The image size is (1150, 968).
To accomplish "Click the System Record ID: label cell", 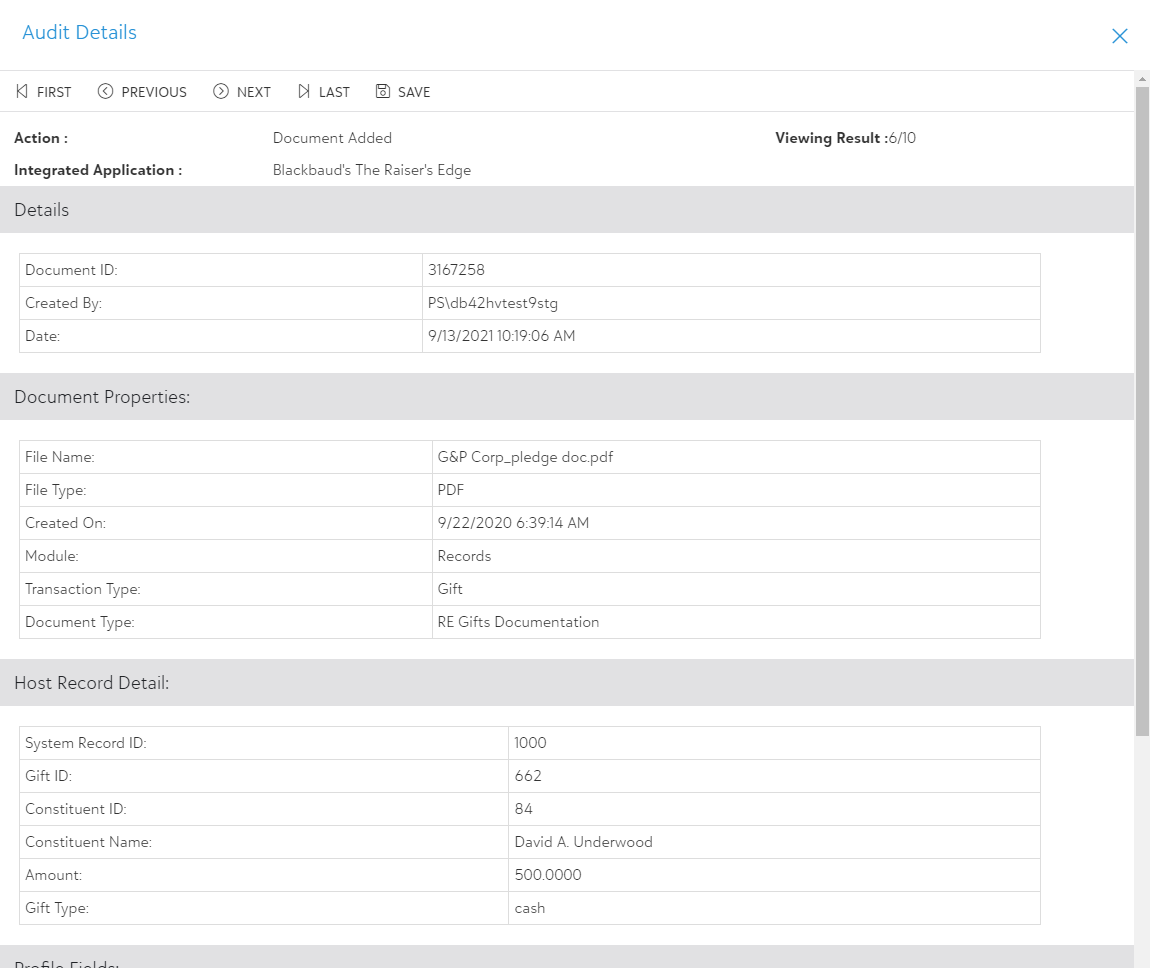I will pos(264,743).
